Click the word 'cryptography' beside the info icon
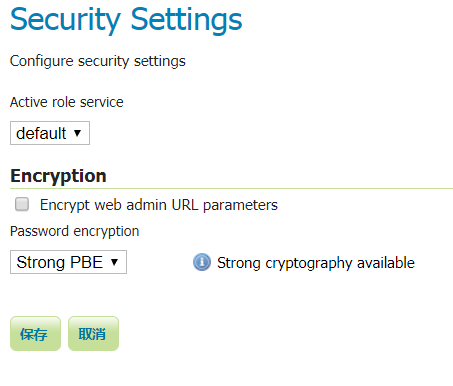The width and height of the screenshot is (453, 386). tap(309, 263)
